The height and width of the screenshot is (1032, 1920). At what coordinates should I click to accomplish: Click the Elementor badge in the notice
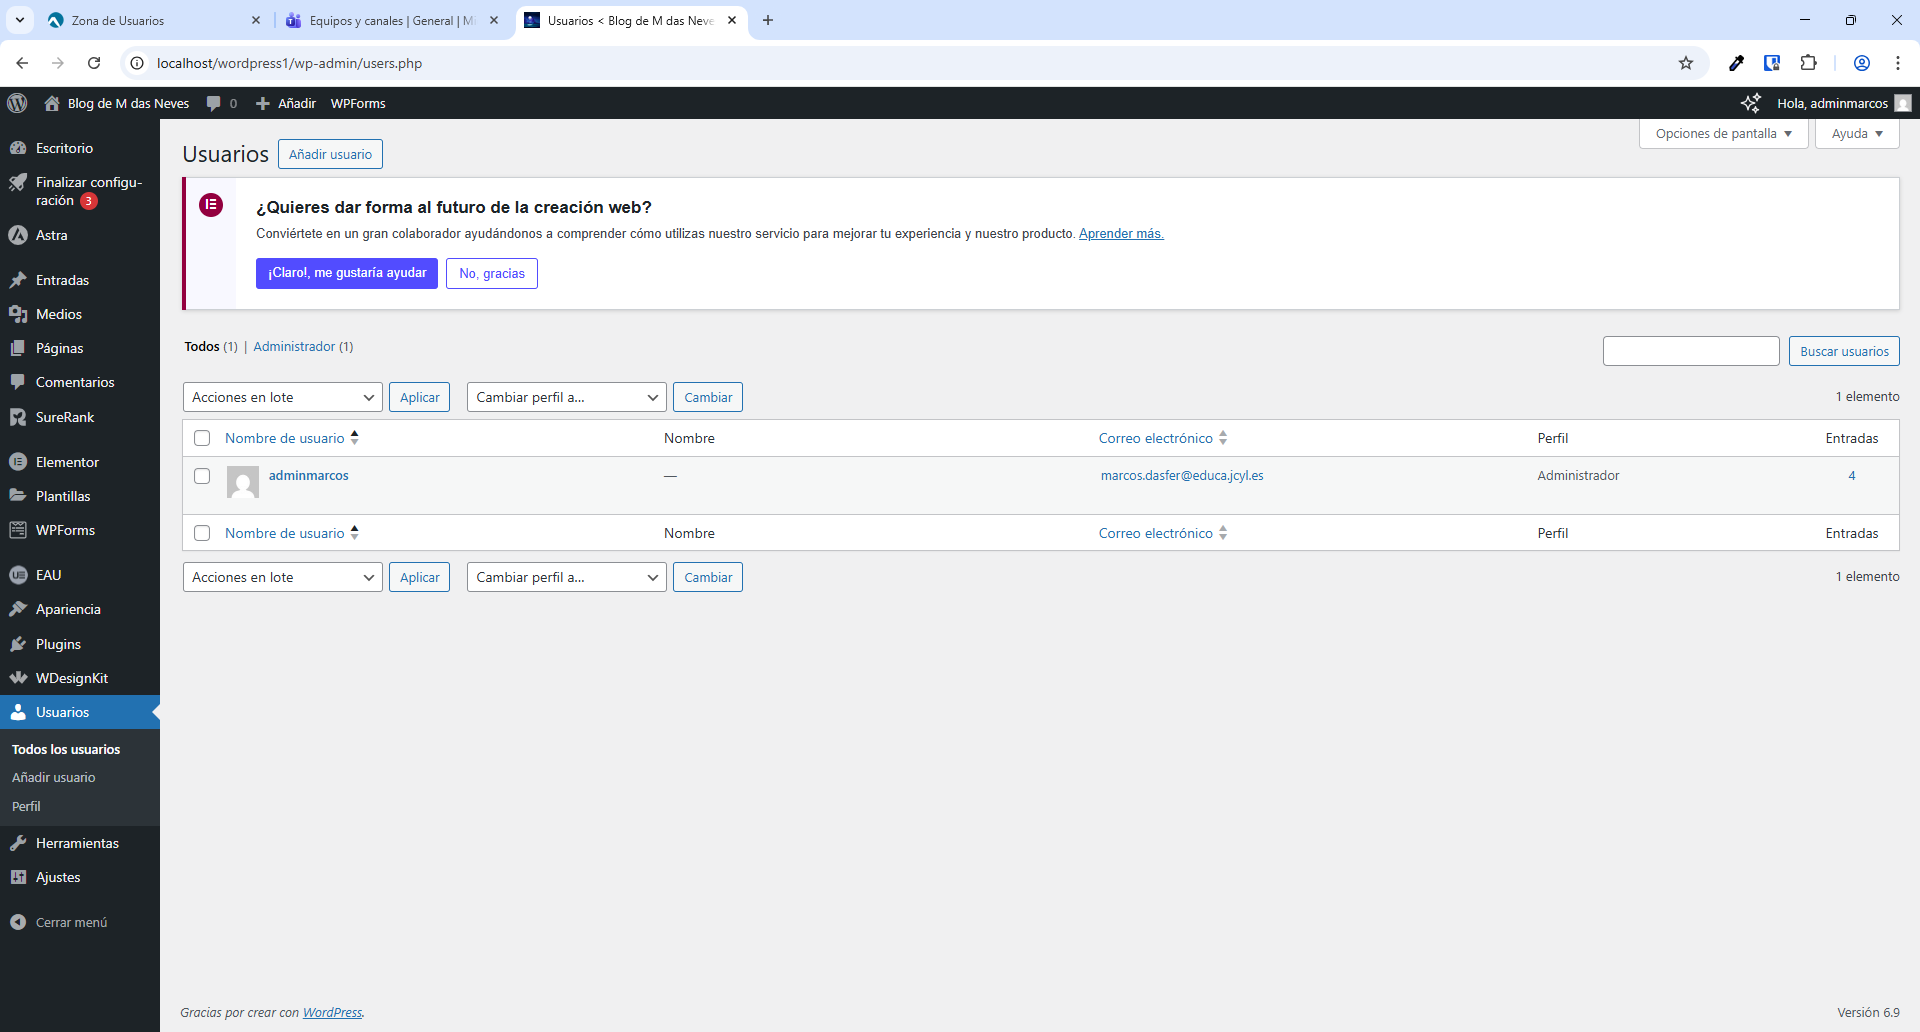(x=211, y=205)
